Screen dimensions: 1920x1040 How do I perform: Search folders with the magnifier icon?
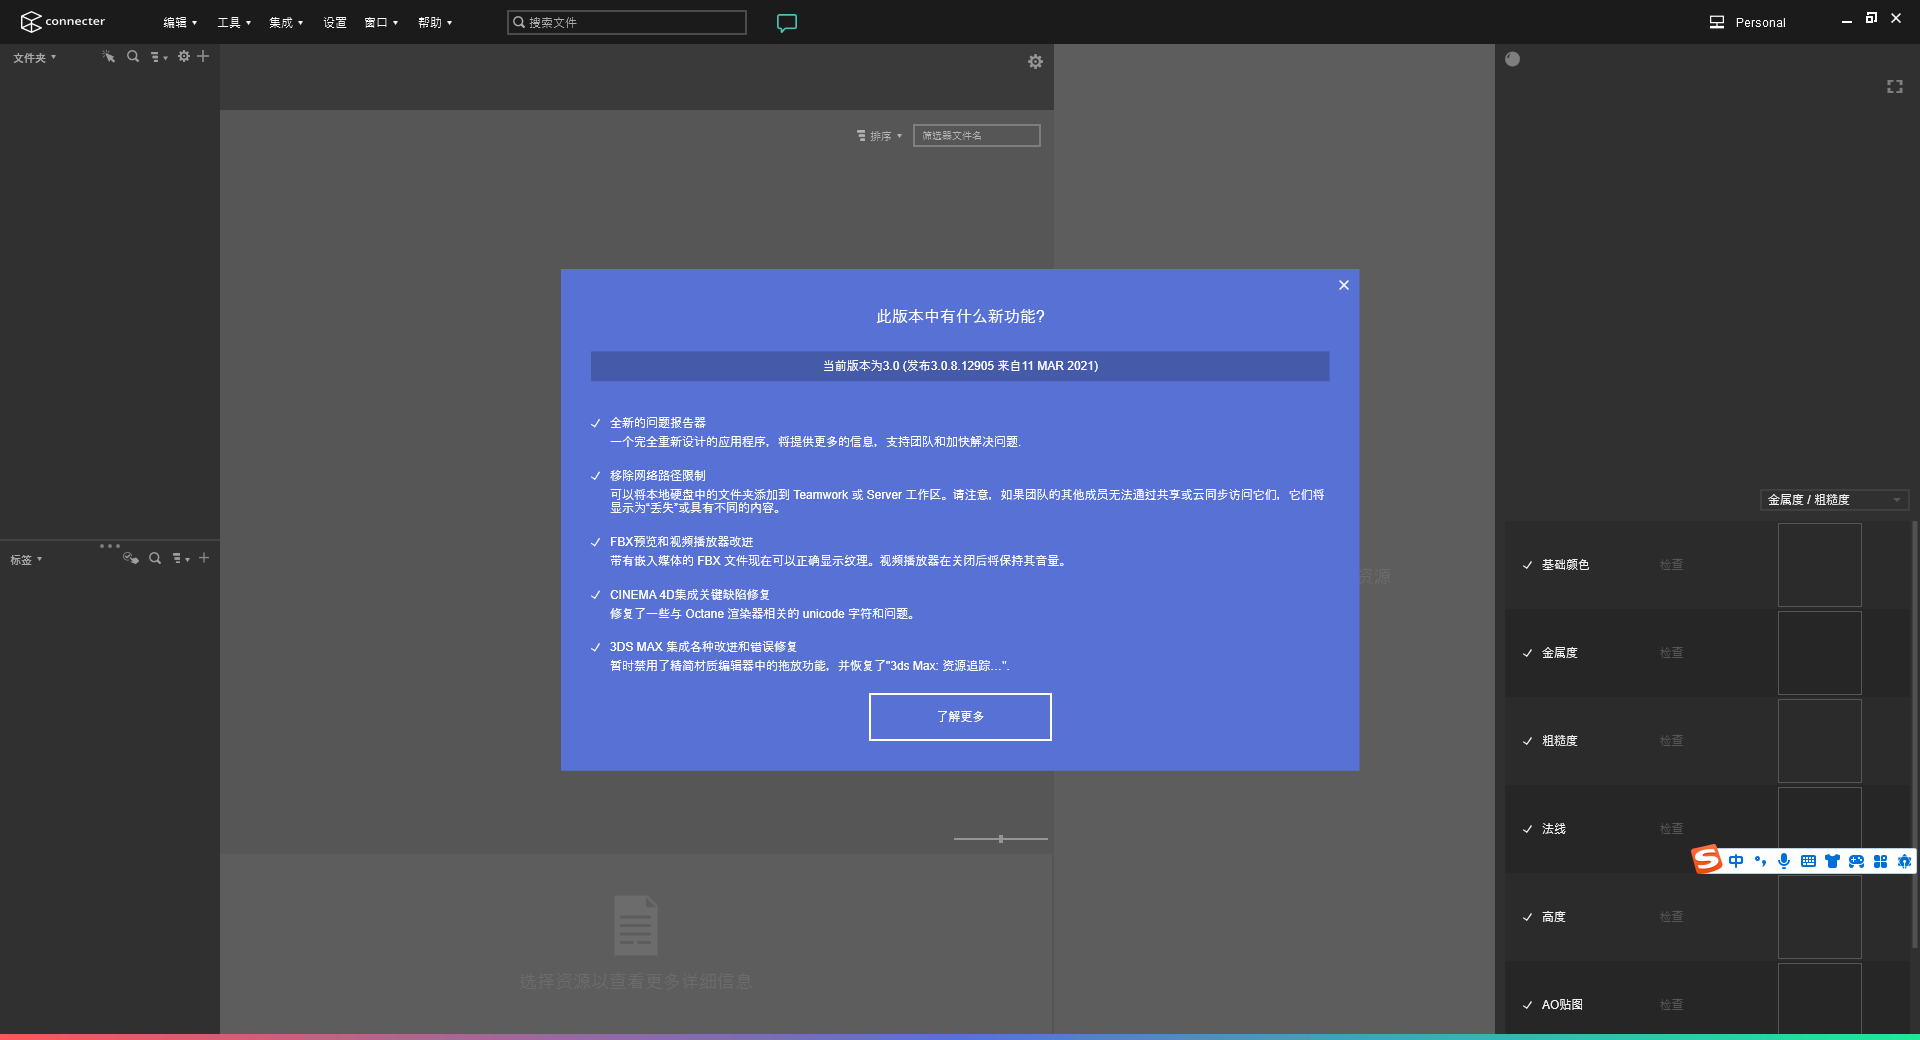(x=133, y=57)
